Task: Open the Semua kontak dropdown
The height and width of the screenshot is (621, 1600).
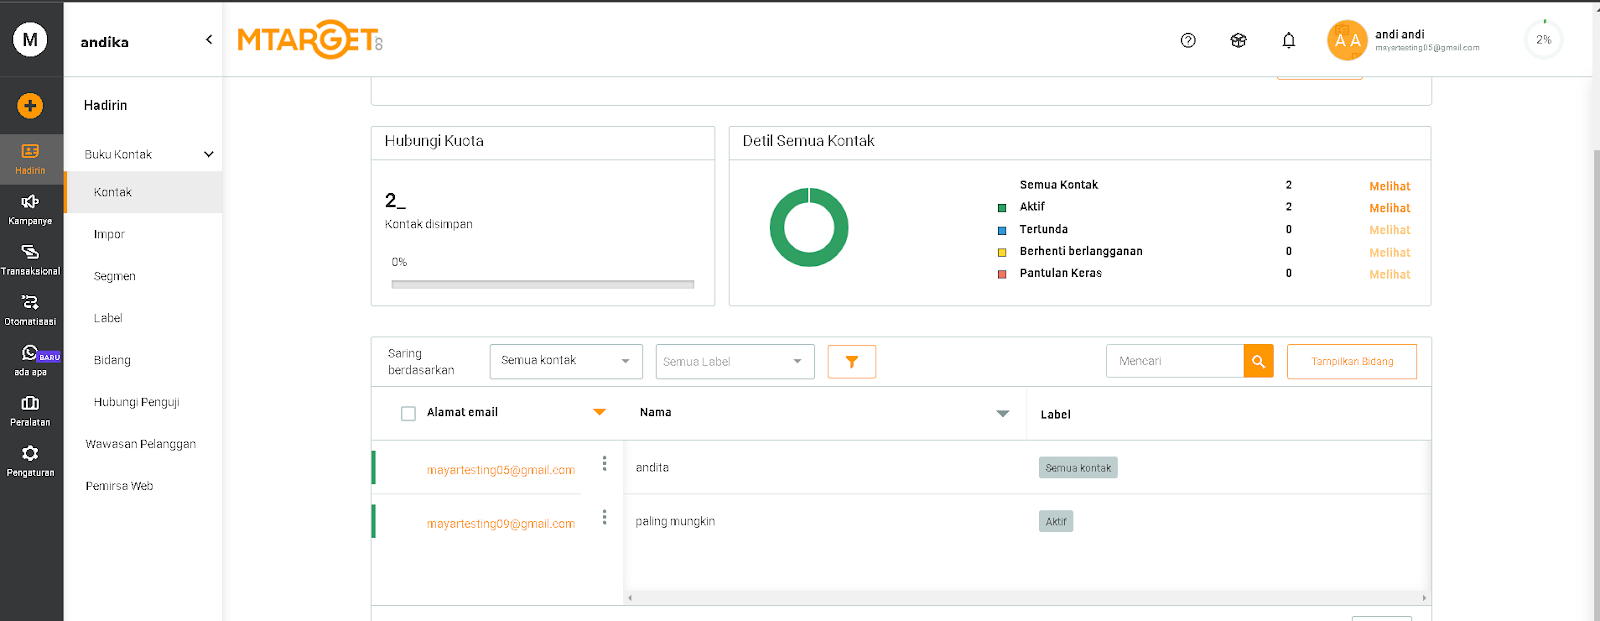Action: point(566,361)
